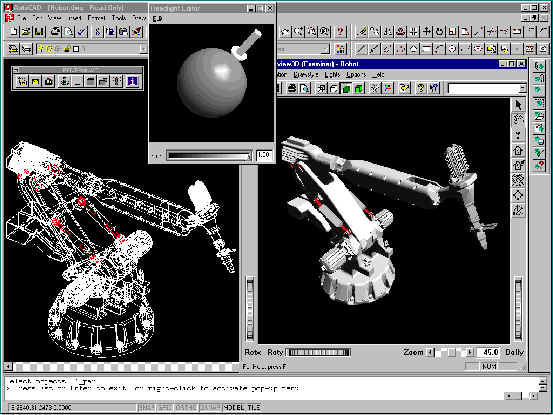Viewport: 553px width, 415px height.
Task: Open the Format menu in AutoCAD
Action: tap(96, 18)
